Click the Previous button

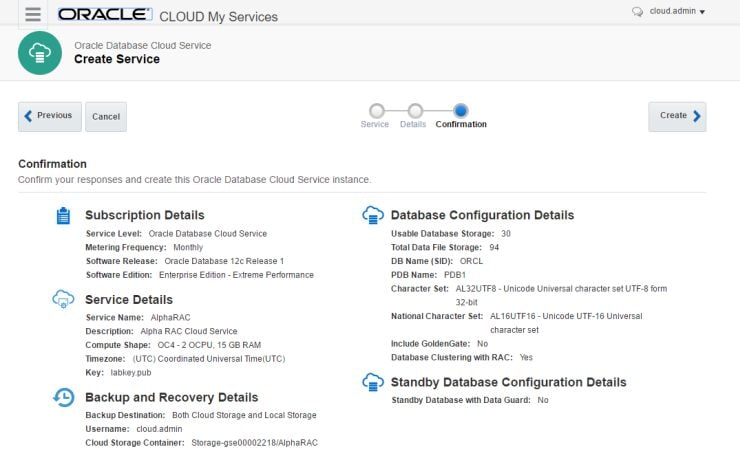click(x=49, y=116)
